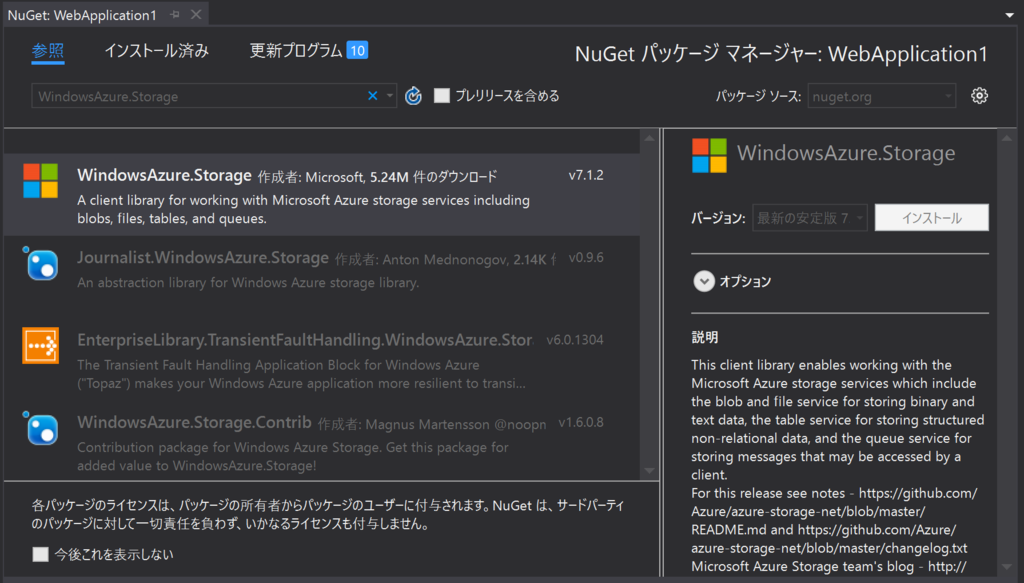Click the WindowsAzure.Storage heading in the details pane

point(846,153)
